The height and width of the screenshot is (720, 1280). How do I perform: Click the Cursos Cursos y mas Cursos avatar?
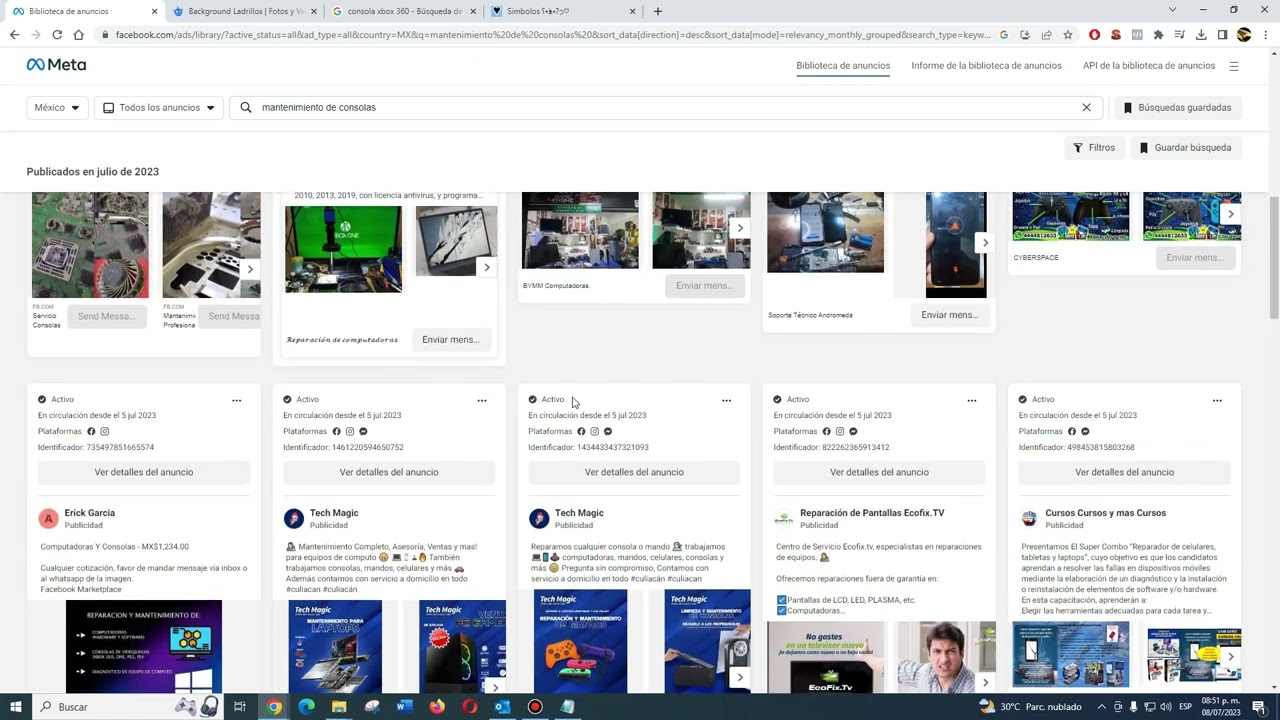1029,518
